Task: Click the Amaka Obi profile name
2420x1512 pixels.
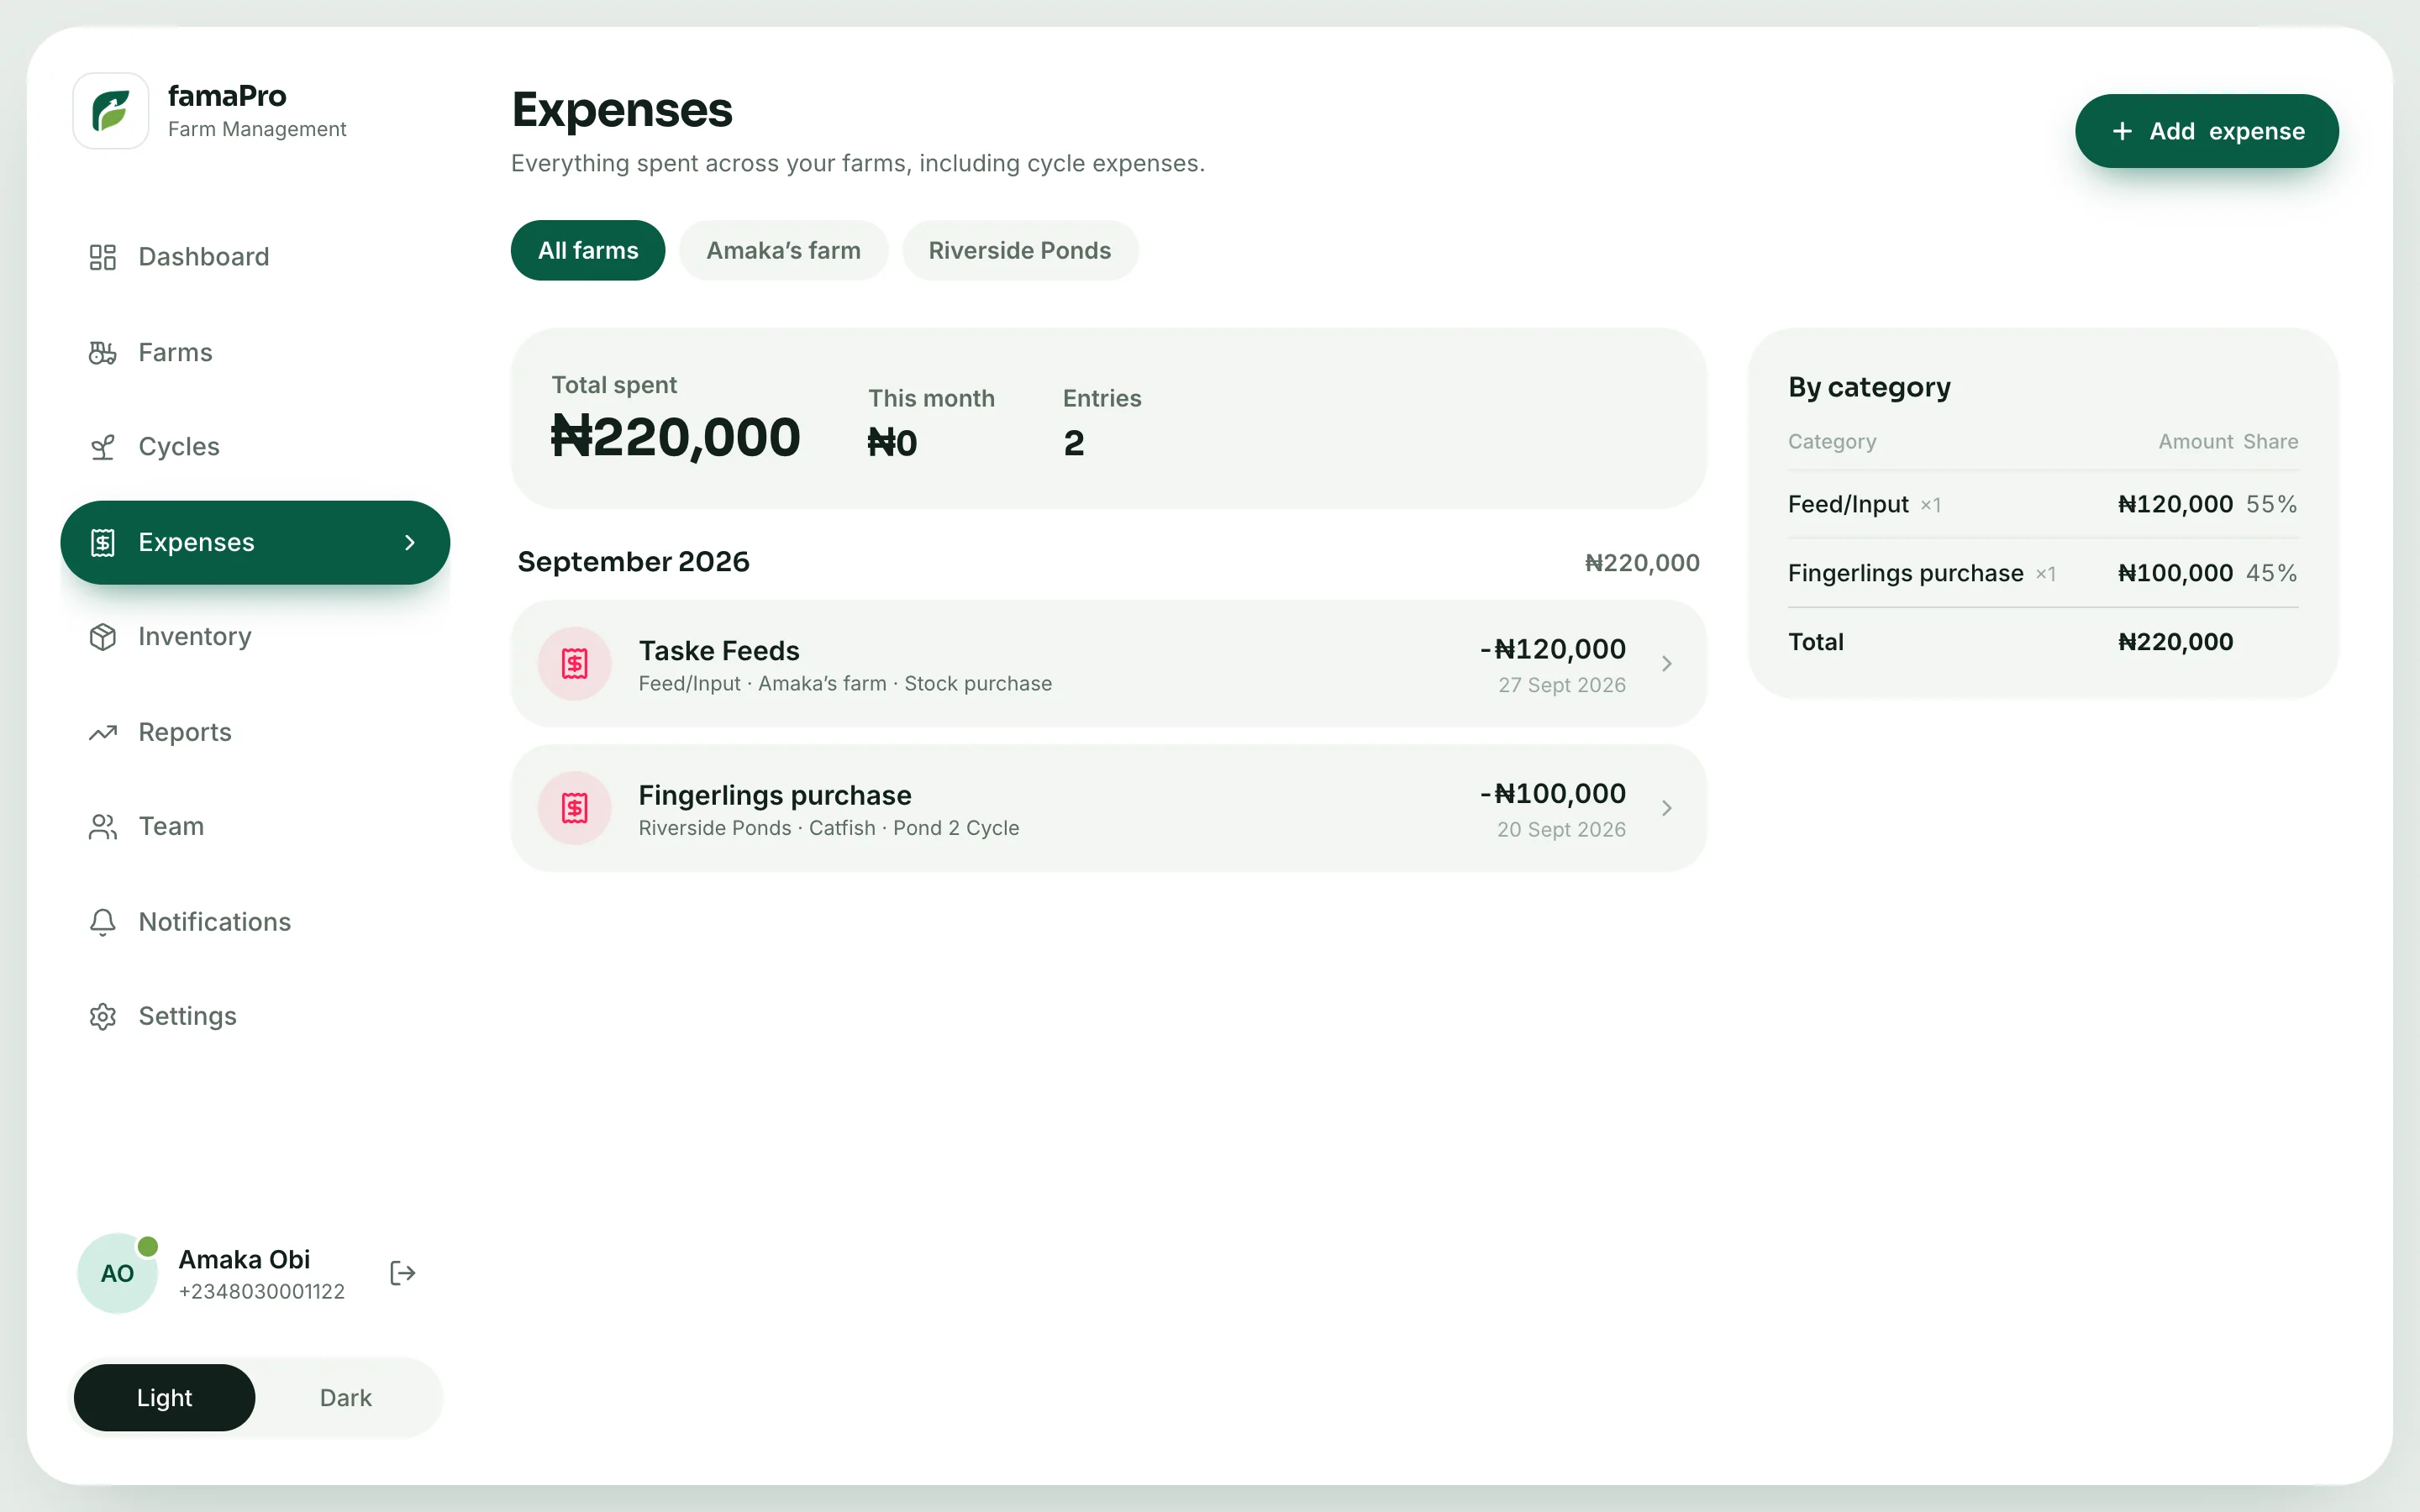Action: coord(244,1259)
